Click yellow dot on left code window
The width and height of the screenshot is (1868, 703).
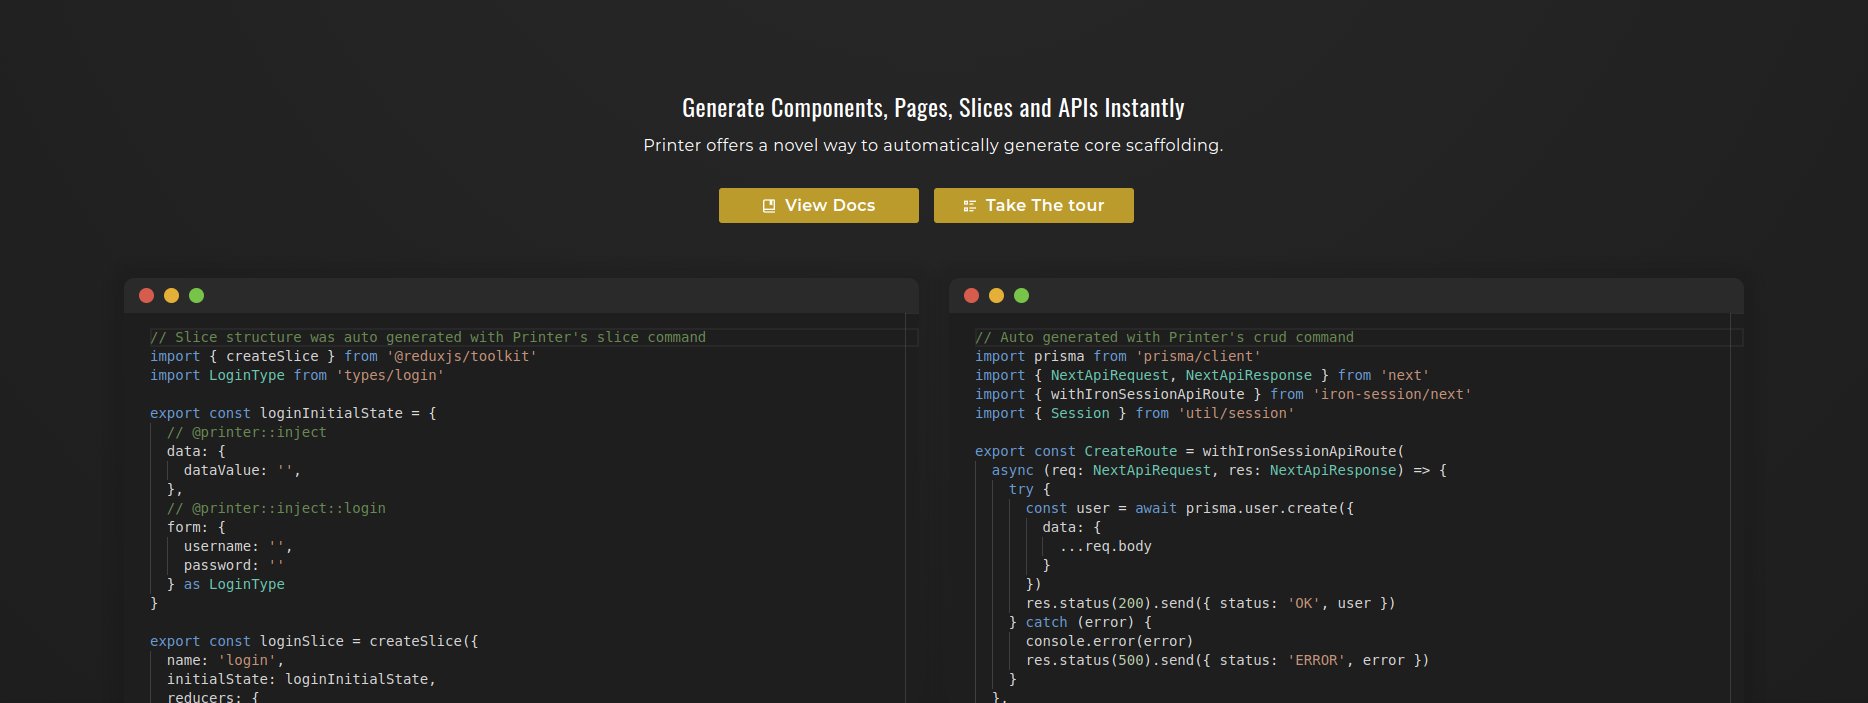pos(171,295)
